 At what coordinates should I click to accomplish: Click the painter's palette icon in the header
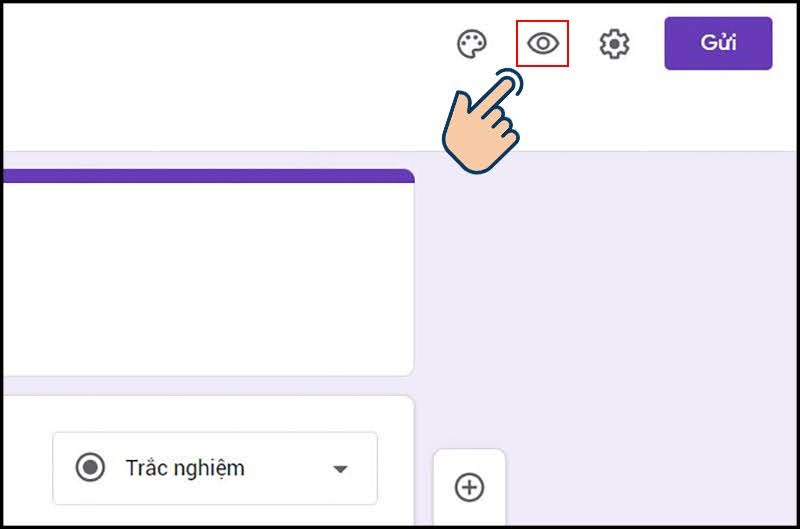[x=471, y=45]
